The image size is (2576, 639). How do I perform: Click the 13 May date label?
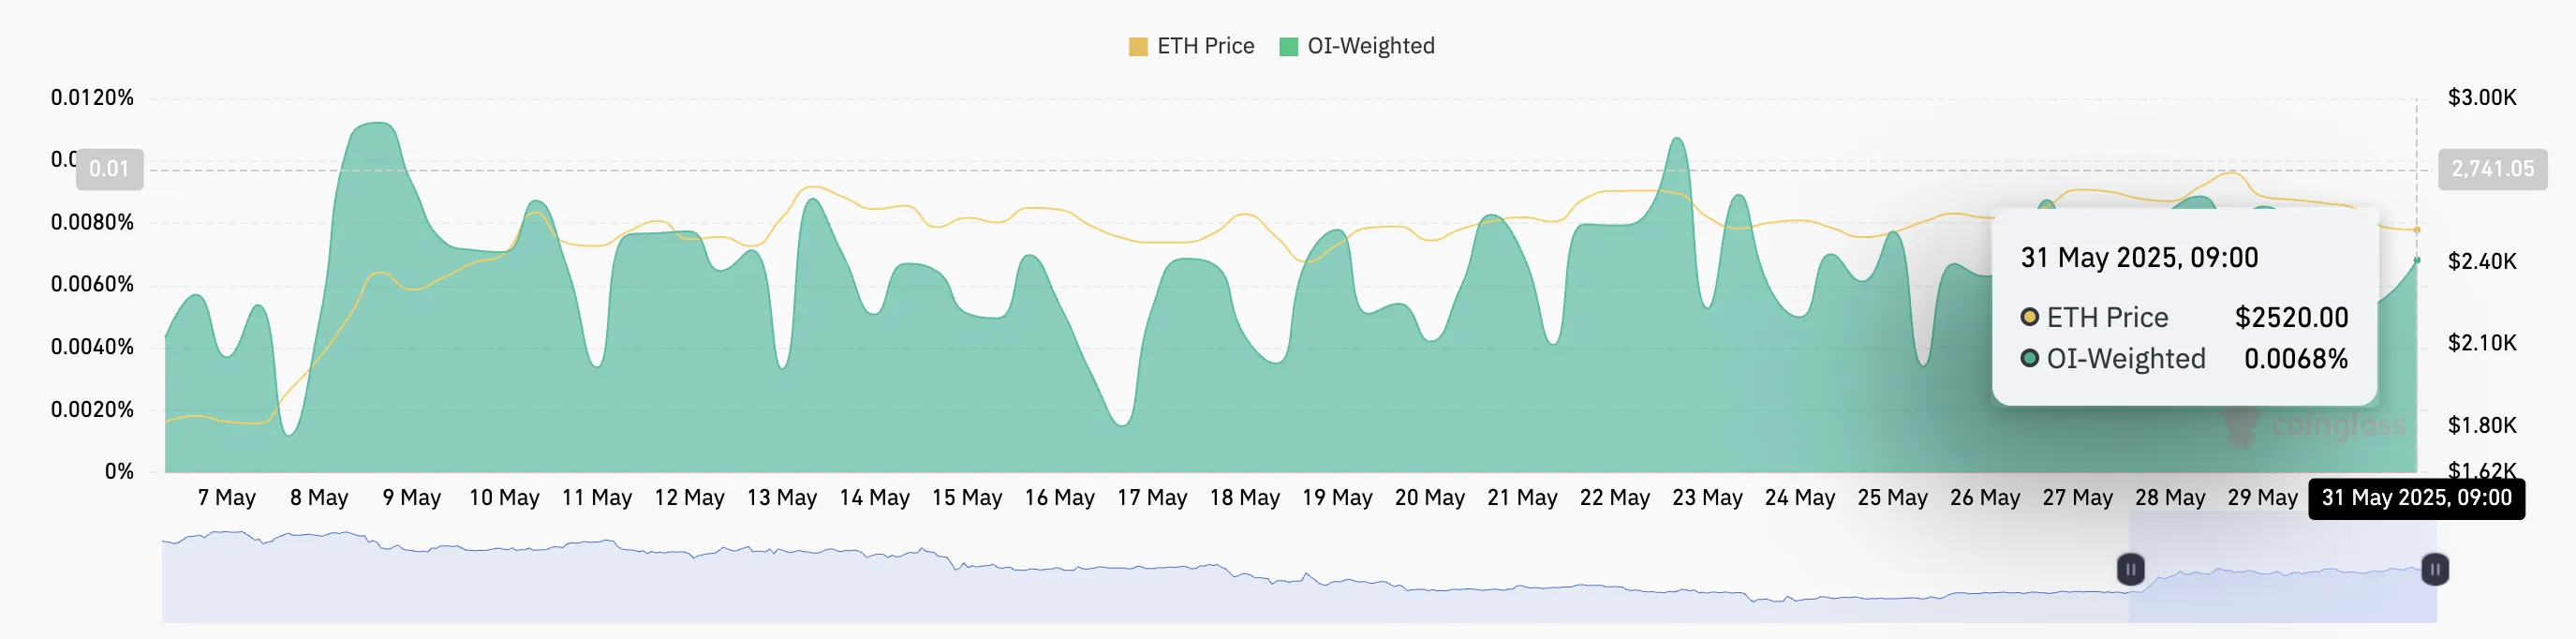(782, 498)
